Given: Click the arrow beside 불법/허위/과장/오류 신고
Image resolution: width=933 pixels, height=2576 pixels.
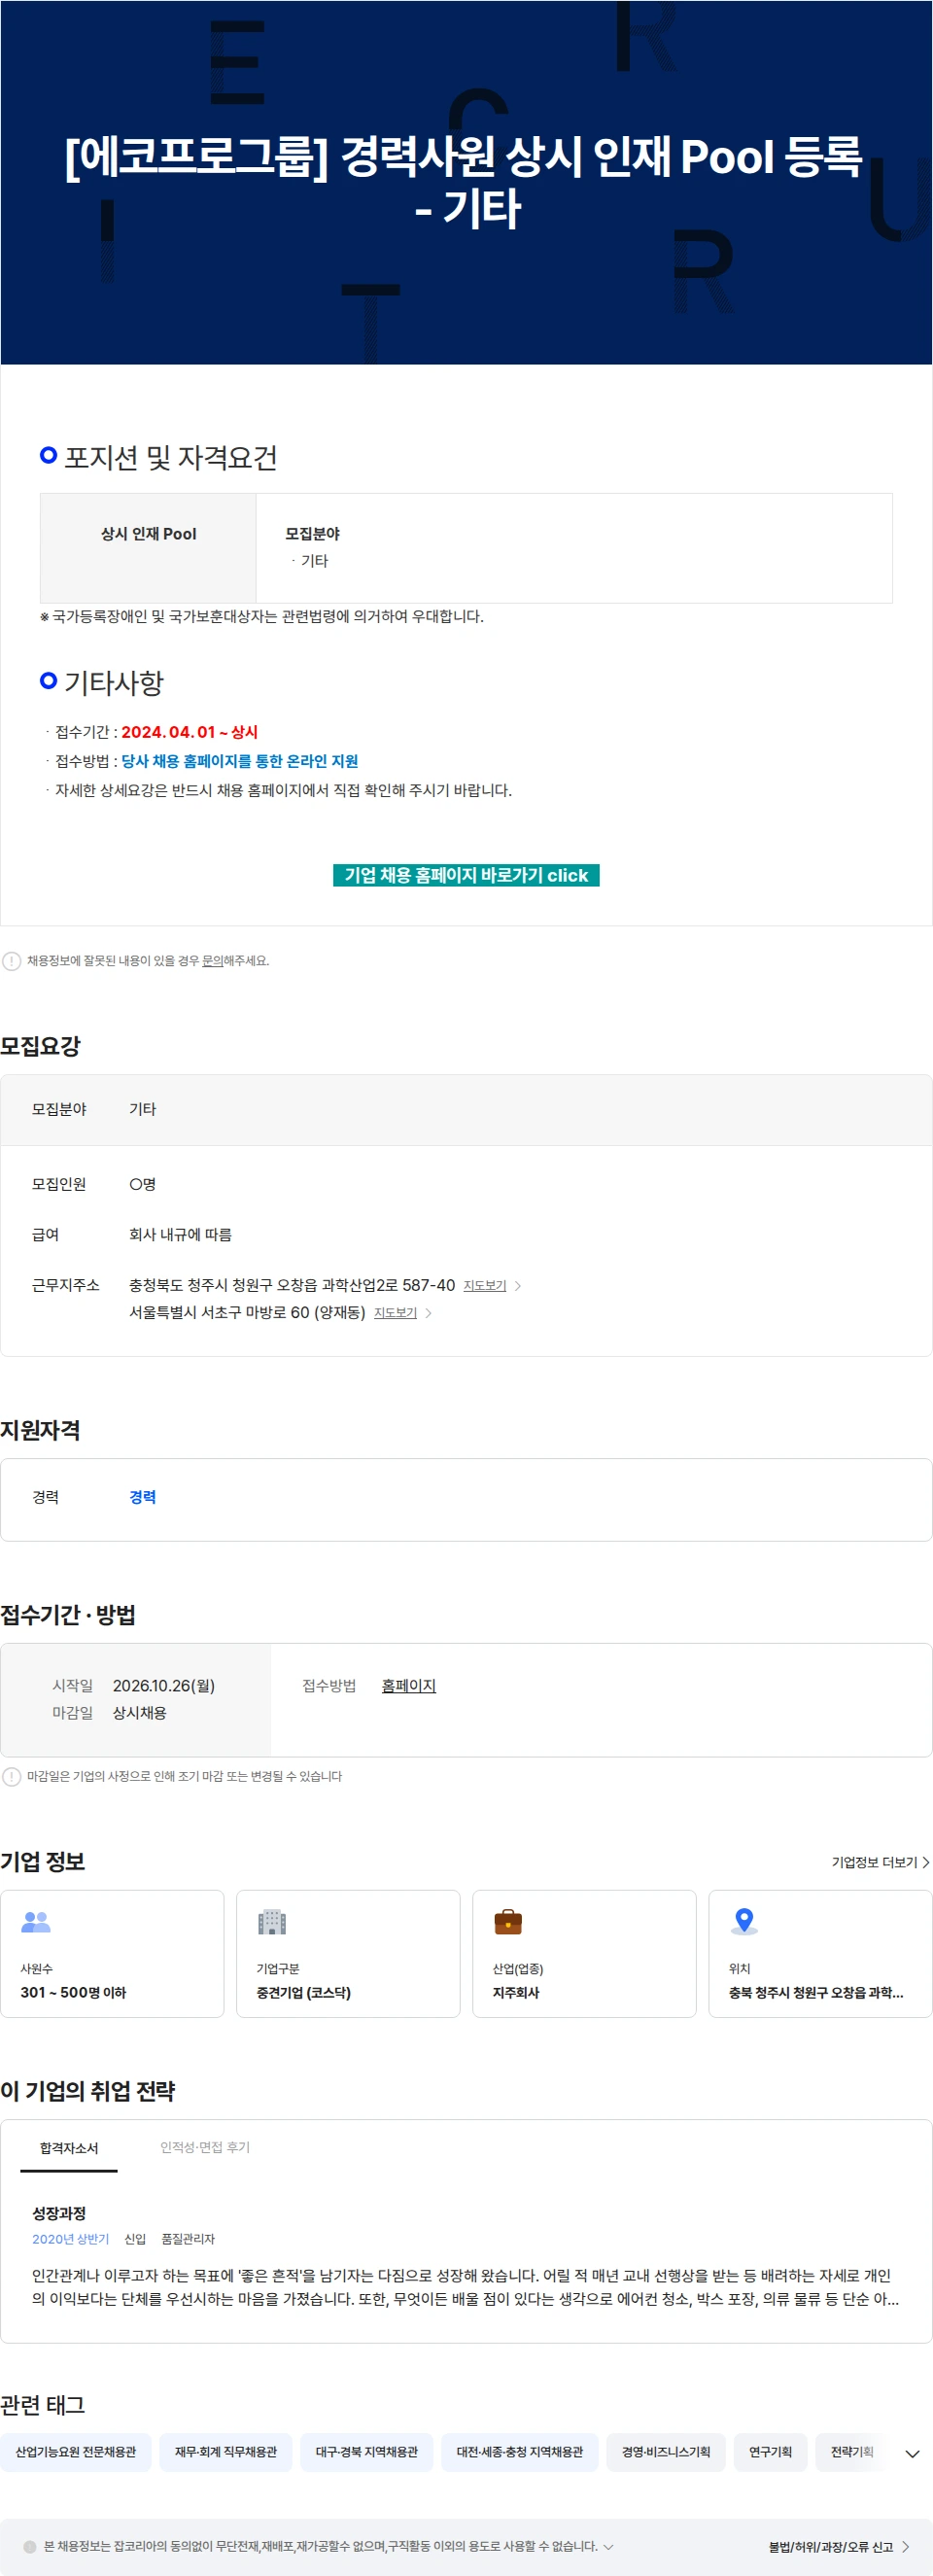Looking at the screenshot, I should tap(906, 2547).
